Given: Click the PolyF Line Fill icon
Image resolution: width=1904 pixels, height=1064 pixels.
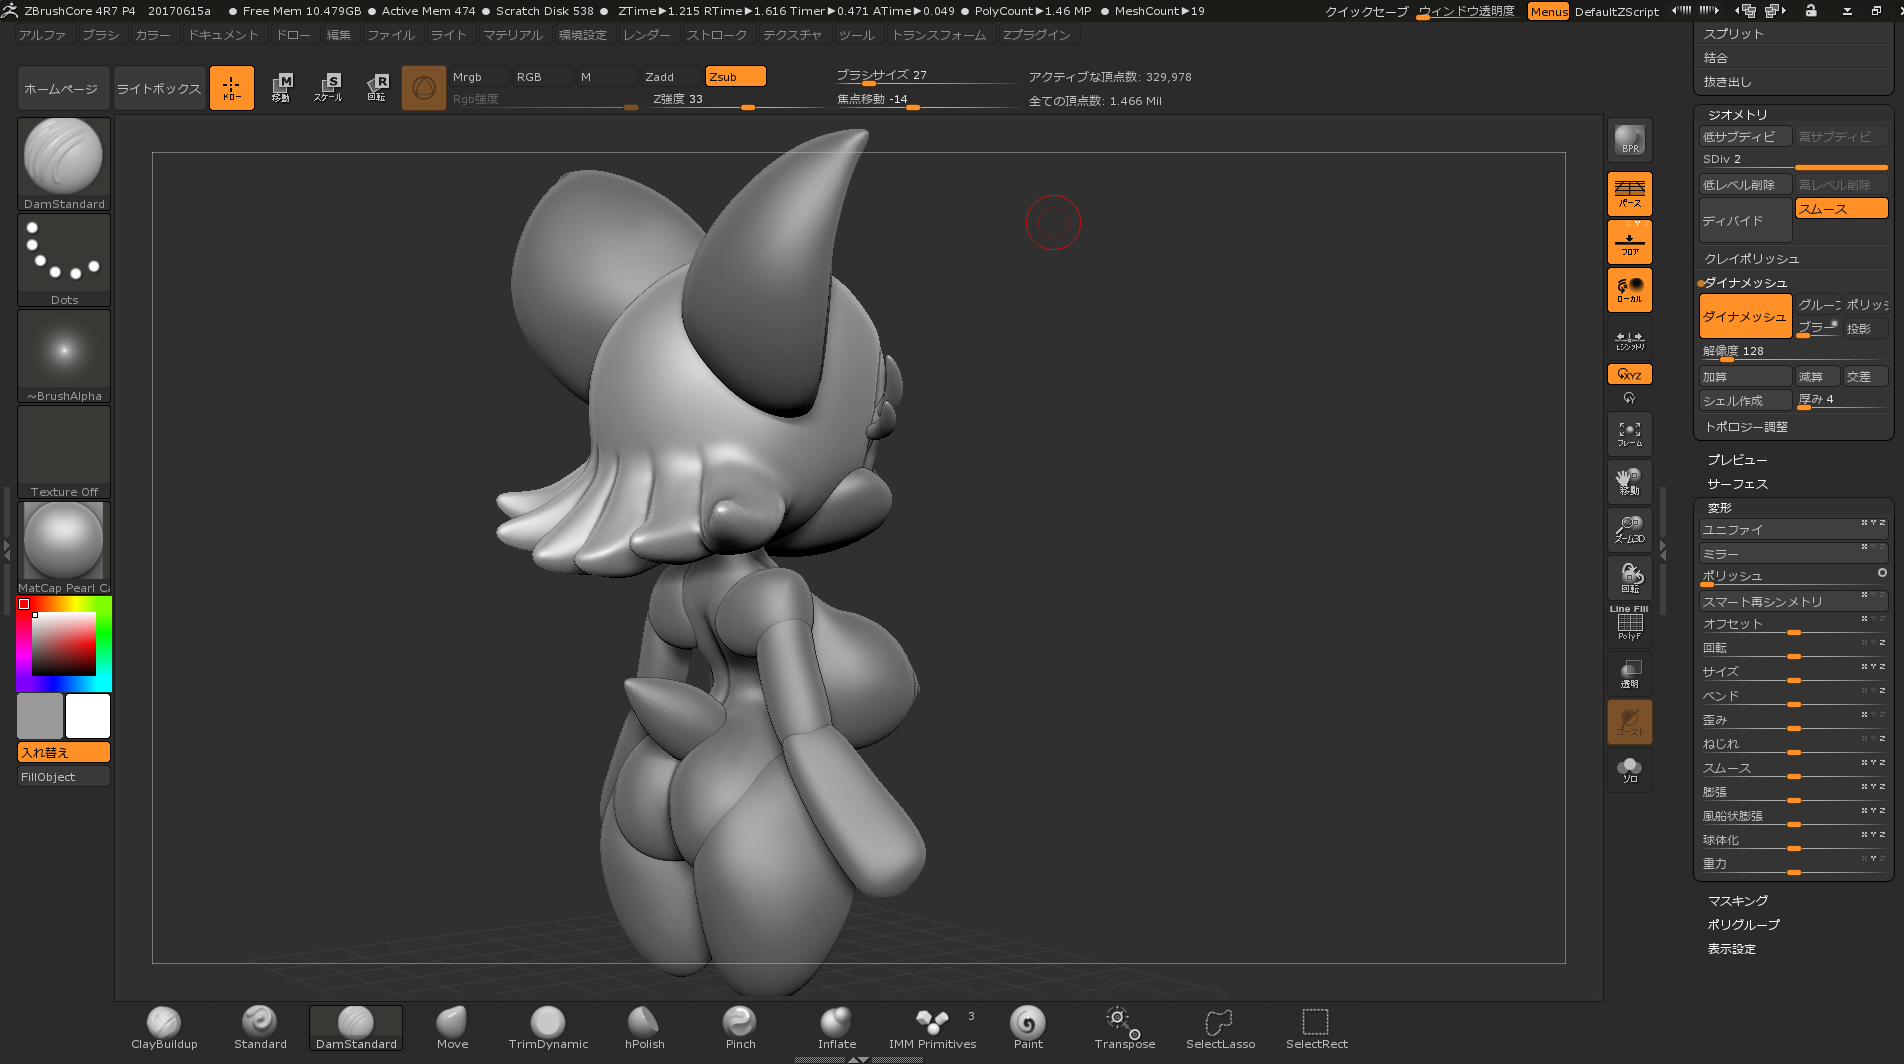Looking at the screenshot, I should tap(1629, 624).
